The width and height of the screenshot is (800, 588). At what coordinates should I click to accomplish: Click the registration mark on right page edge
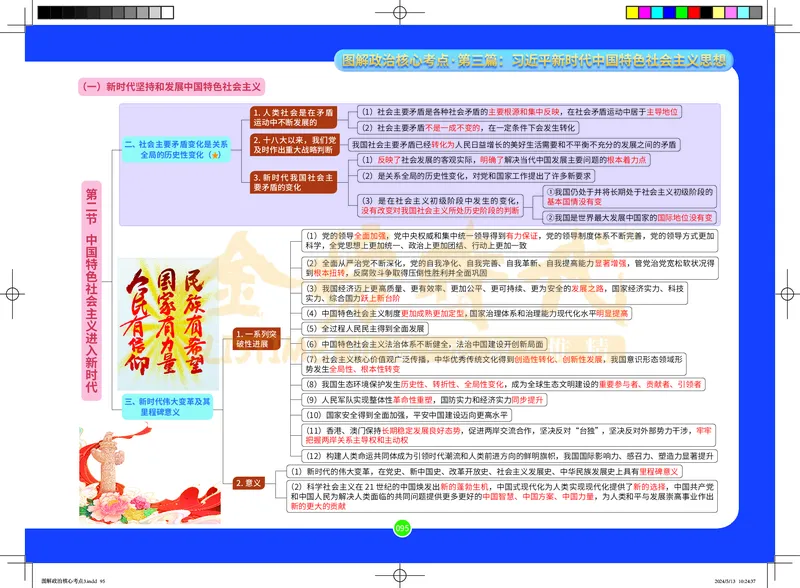(786, 294)
